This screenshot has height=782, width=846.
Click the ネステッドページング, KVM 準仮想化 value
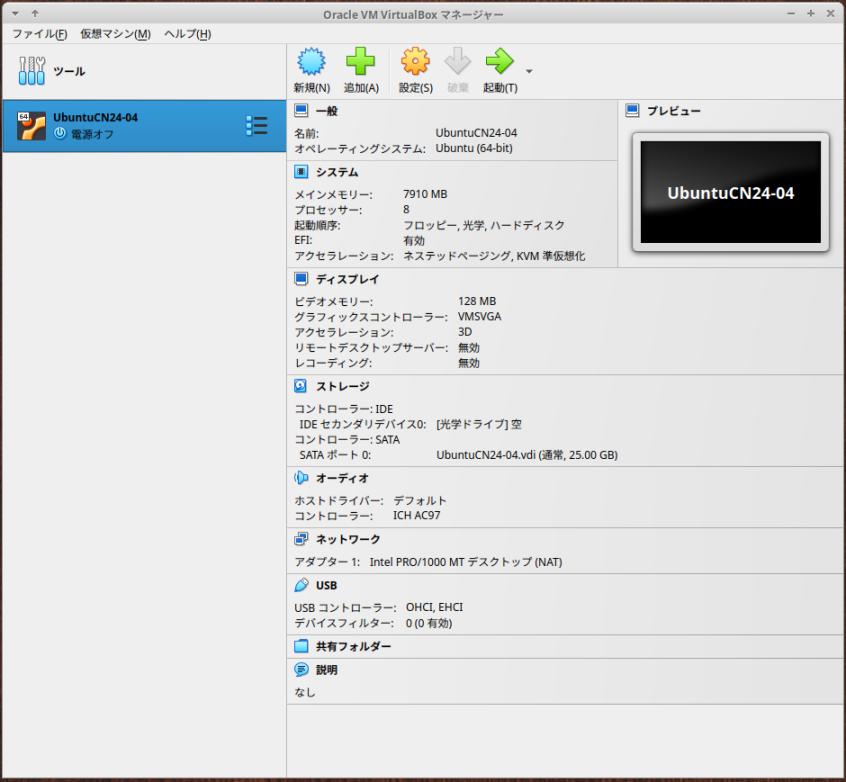494,256
